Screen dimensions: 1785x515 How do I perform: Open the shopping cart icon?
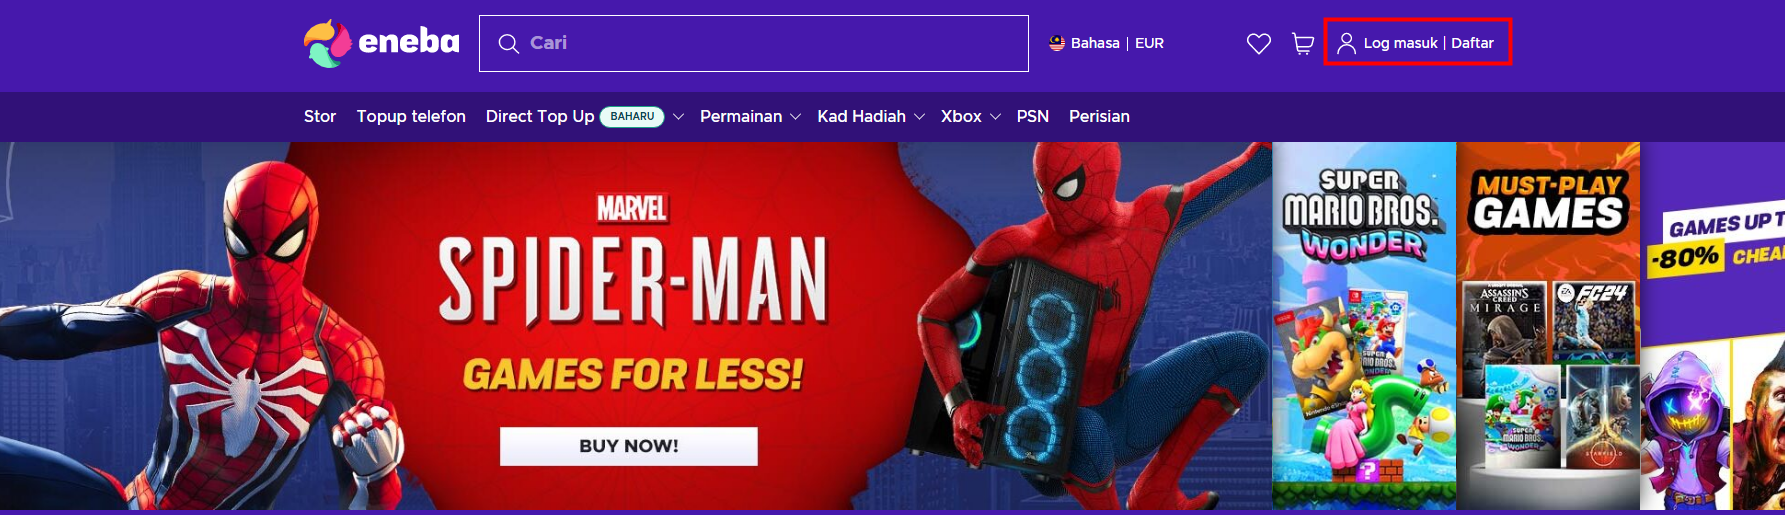pyautogui.click(x=1303, y=43)
